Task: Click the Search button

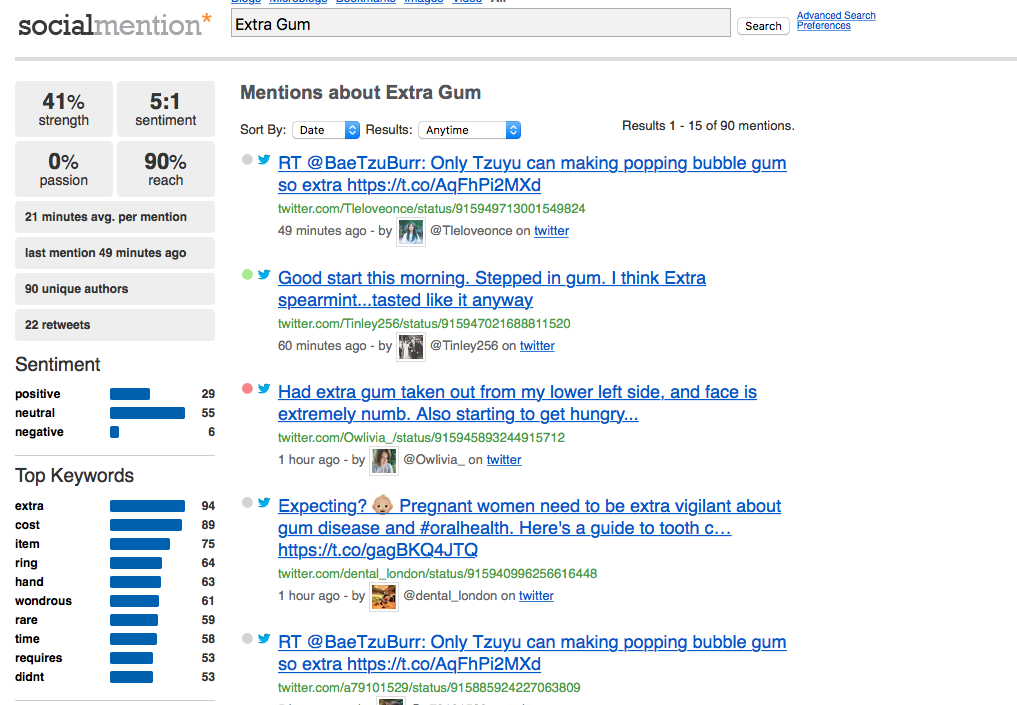Action: [x=763, y=26]
